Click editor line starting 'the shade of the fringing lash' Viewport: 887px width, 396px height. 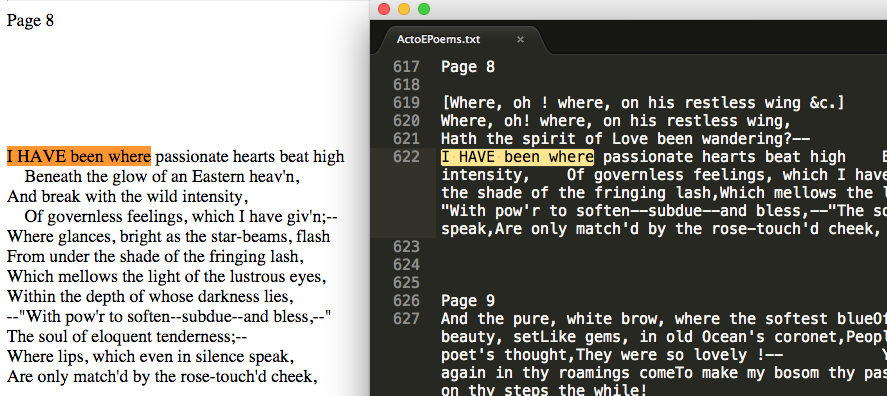[664, 193]
